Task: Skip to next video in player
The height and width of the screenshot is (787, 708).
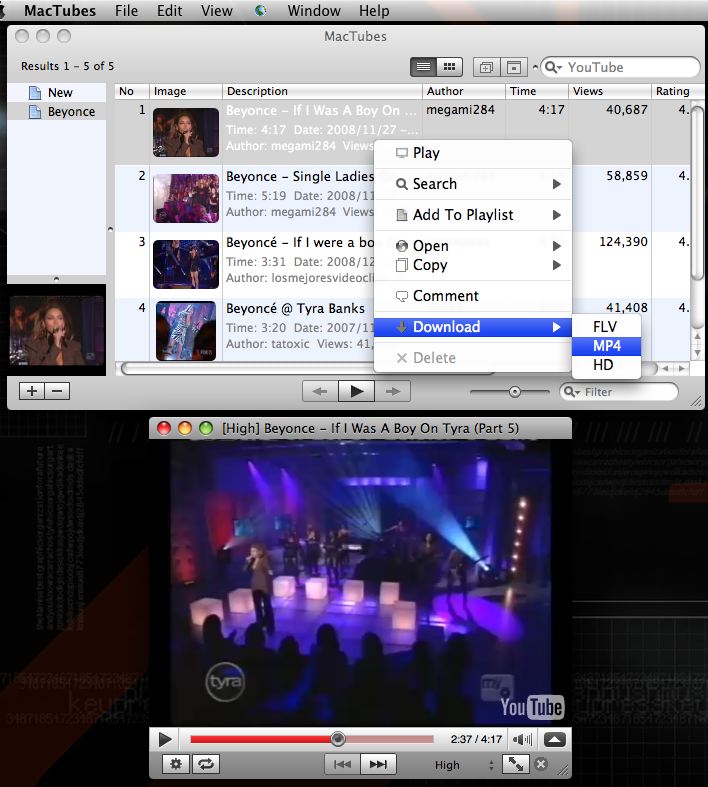Action: point(378,764)
